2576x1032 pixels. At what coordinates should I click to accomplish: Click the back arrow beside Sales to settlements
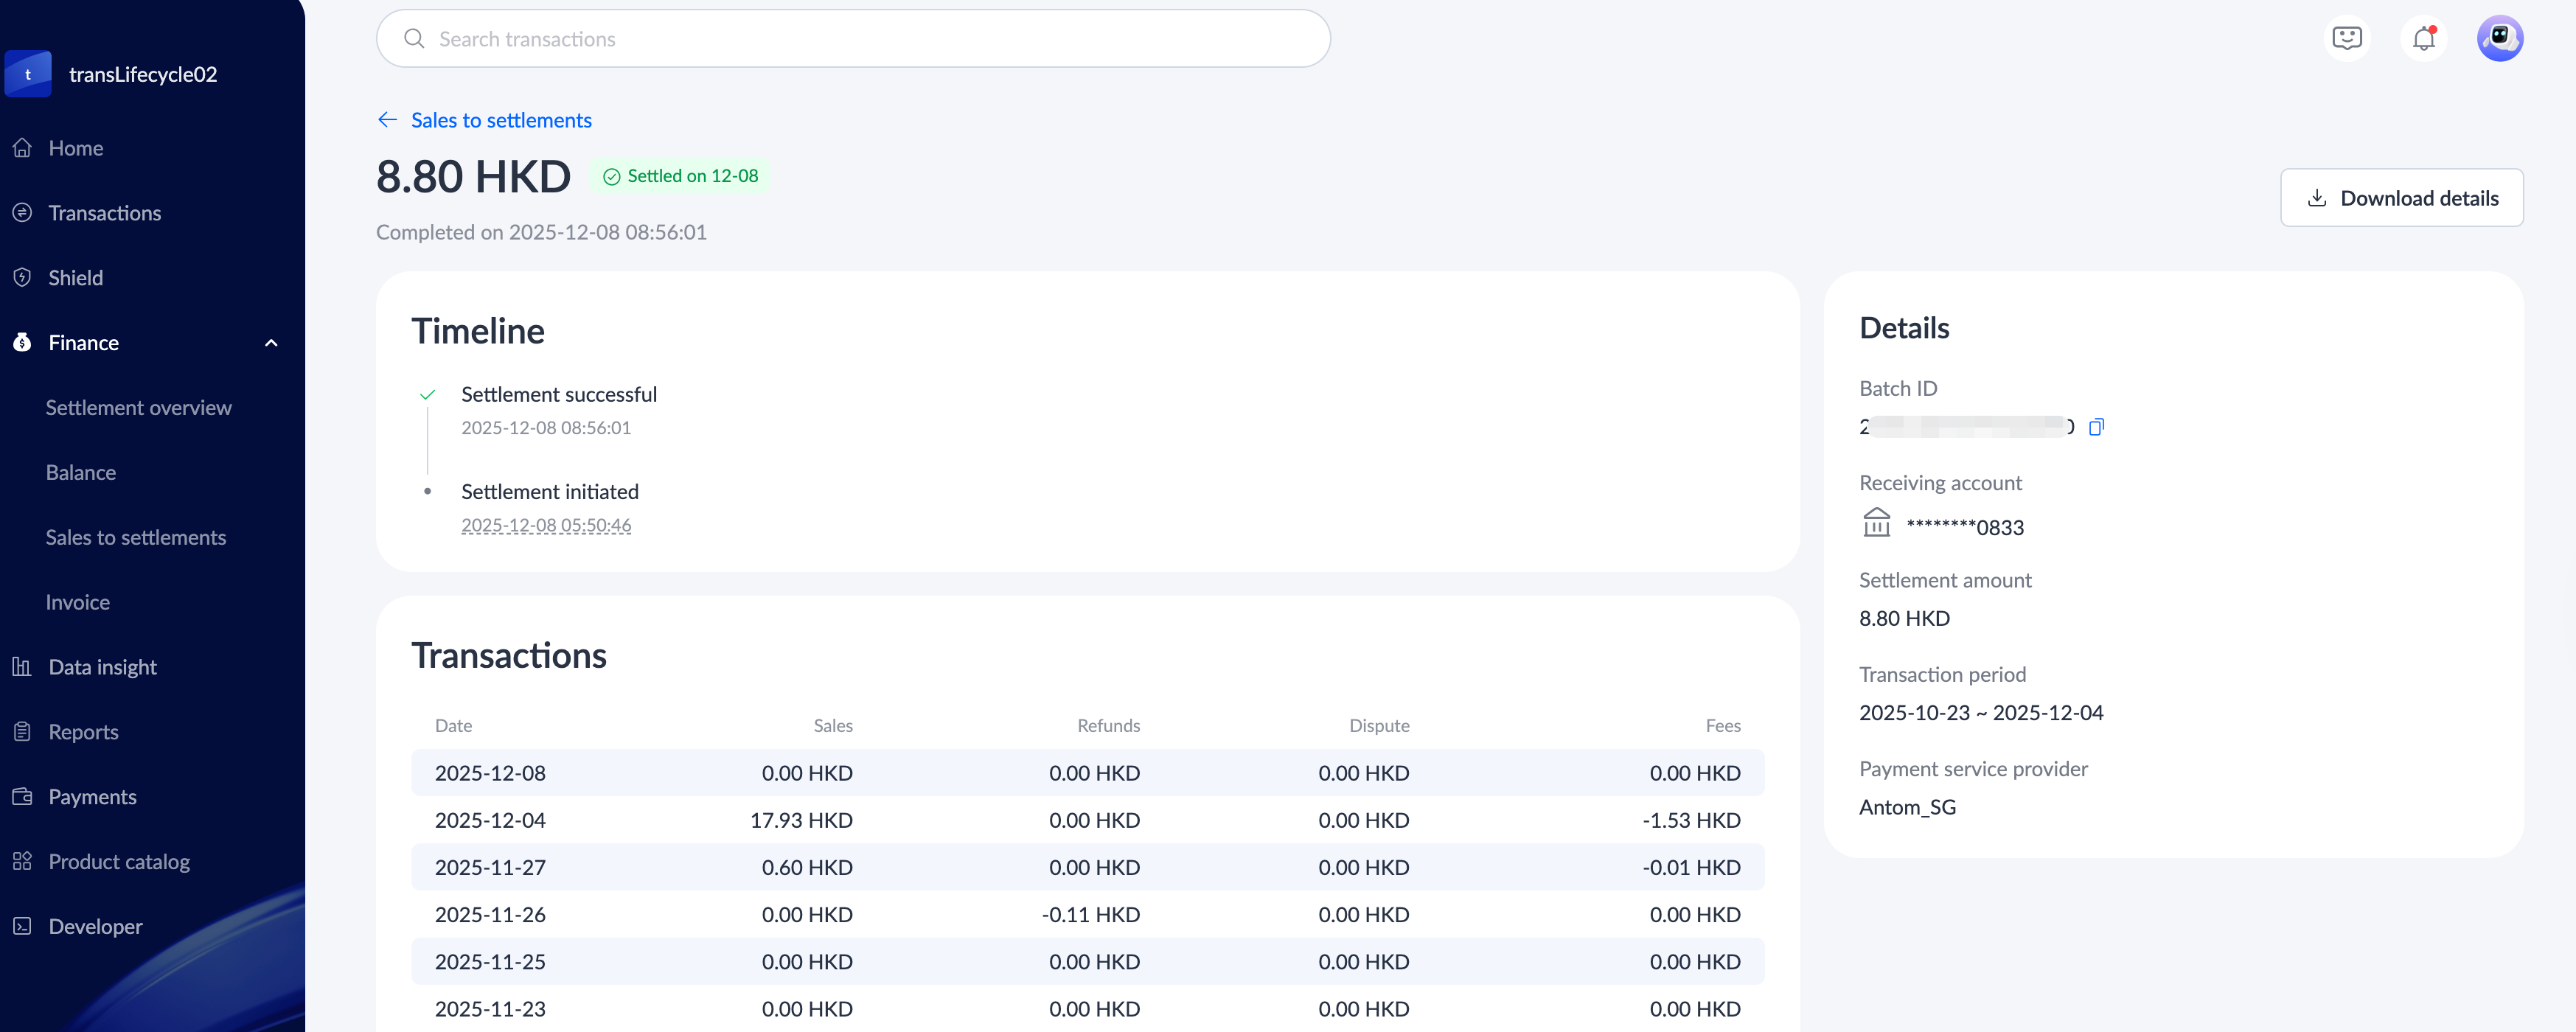tap(387, 120)
